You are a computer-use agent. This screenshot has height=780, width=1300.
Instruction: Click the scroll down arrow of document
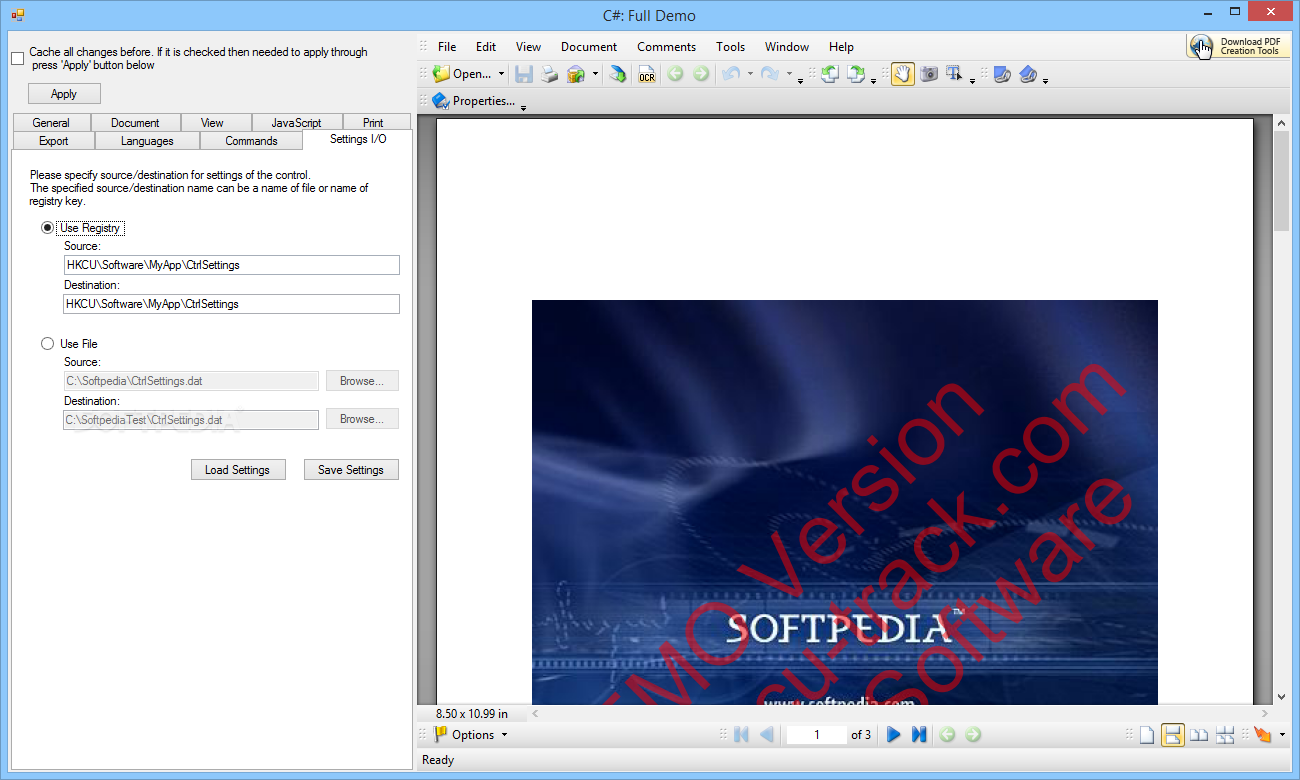(1281, 697)
